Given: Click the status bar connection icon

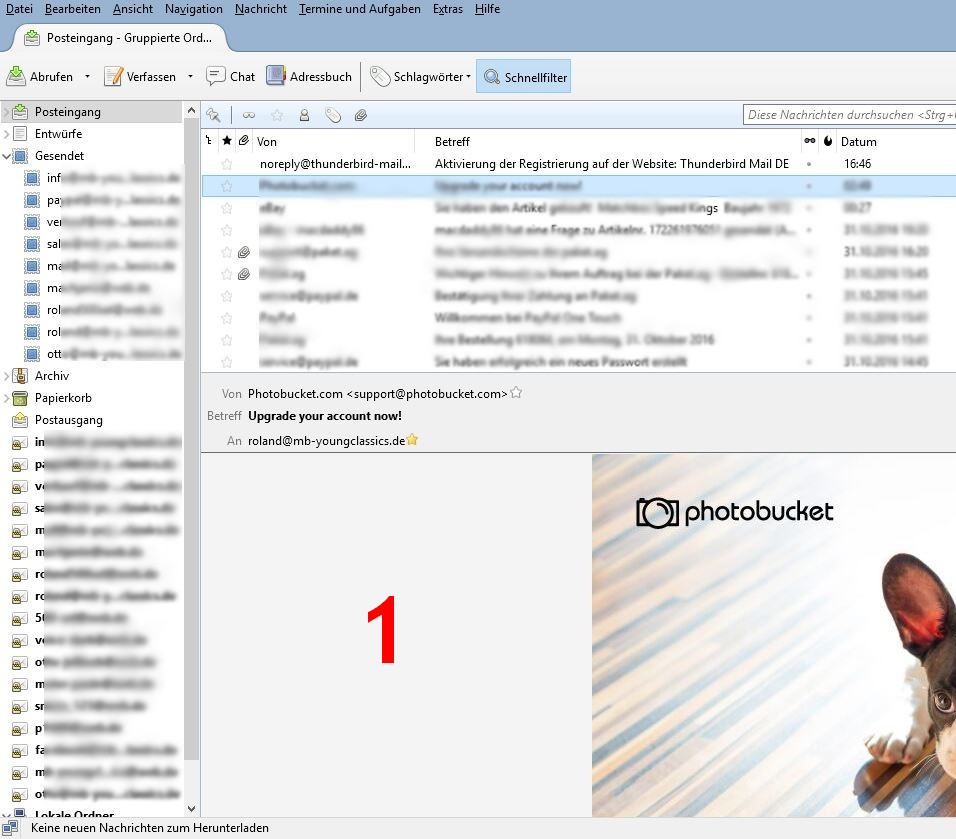Looking at the screenshot, I should click(x=10, y=828).
